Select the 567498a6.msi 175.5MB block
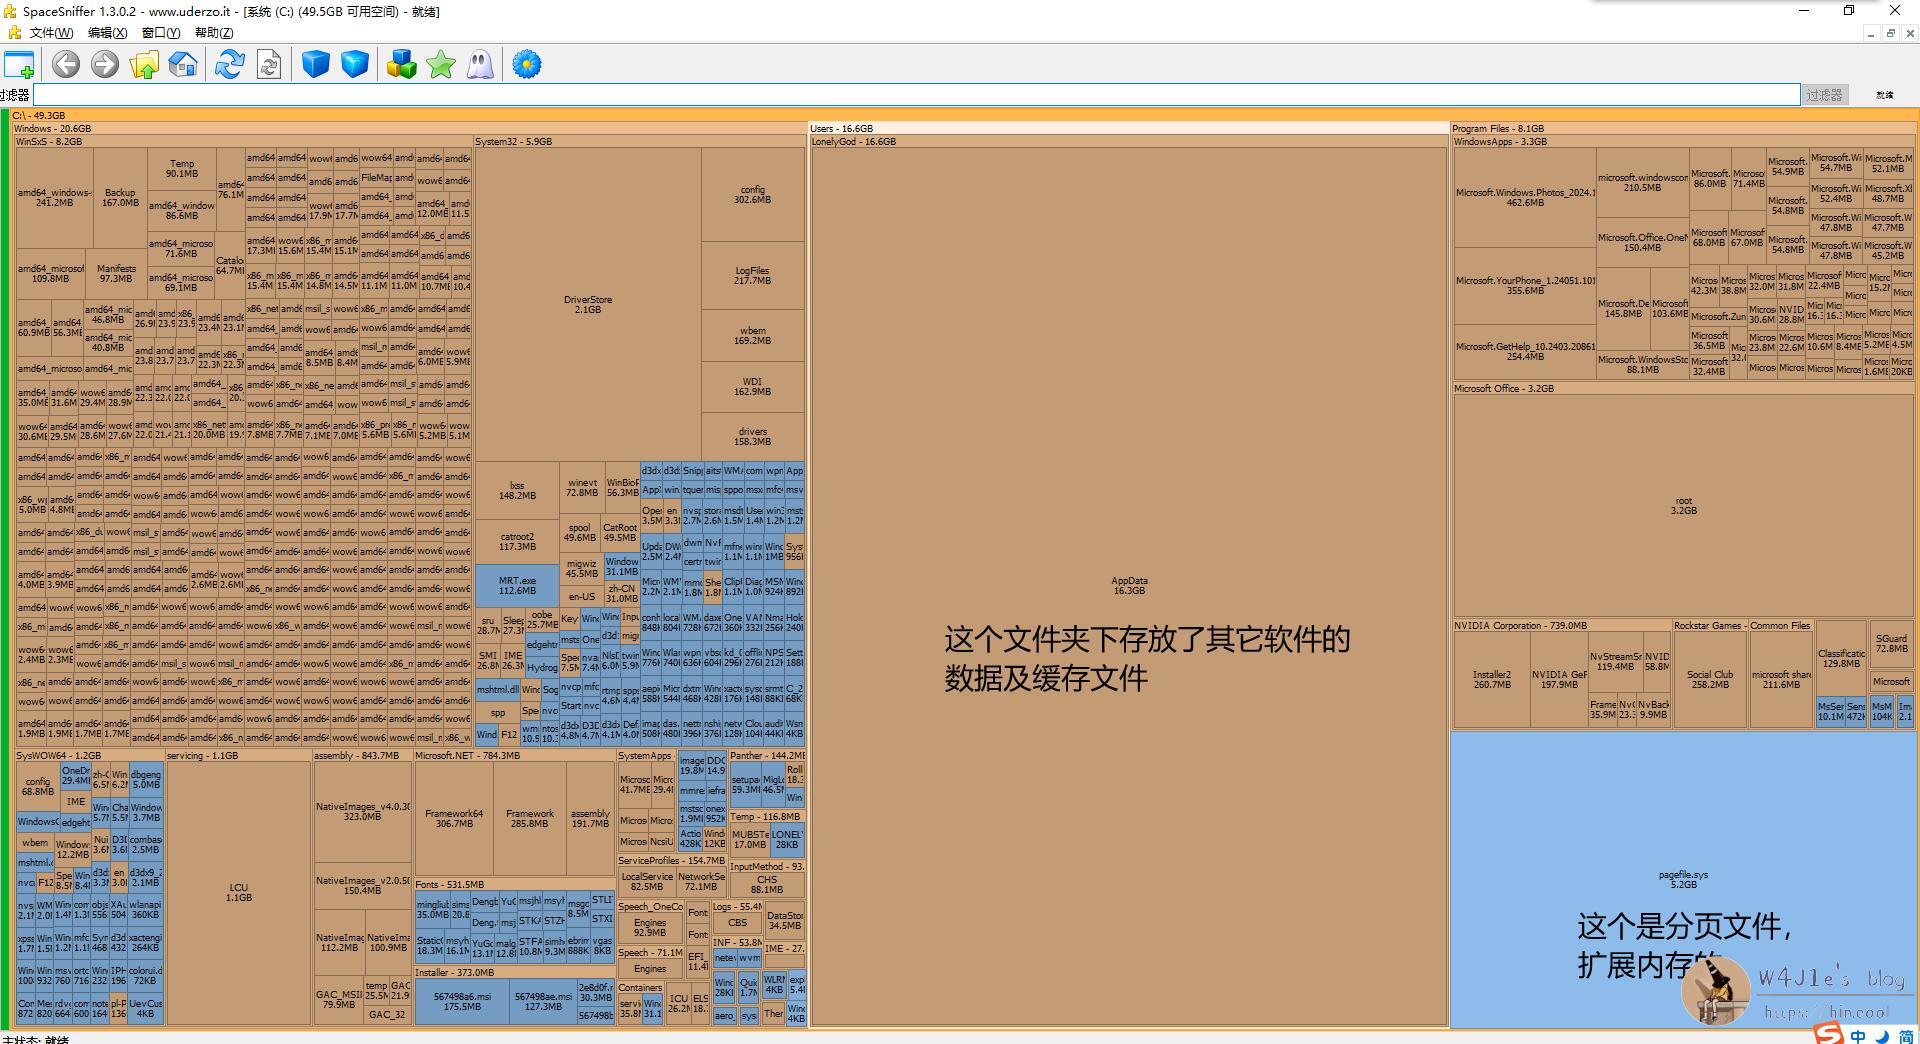This screenshot has width=1920, height=1044. (462, 1001)
